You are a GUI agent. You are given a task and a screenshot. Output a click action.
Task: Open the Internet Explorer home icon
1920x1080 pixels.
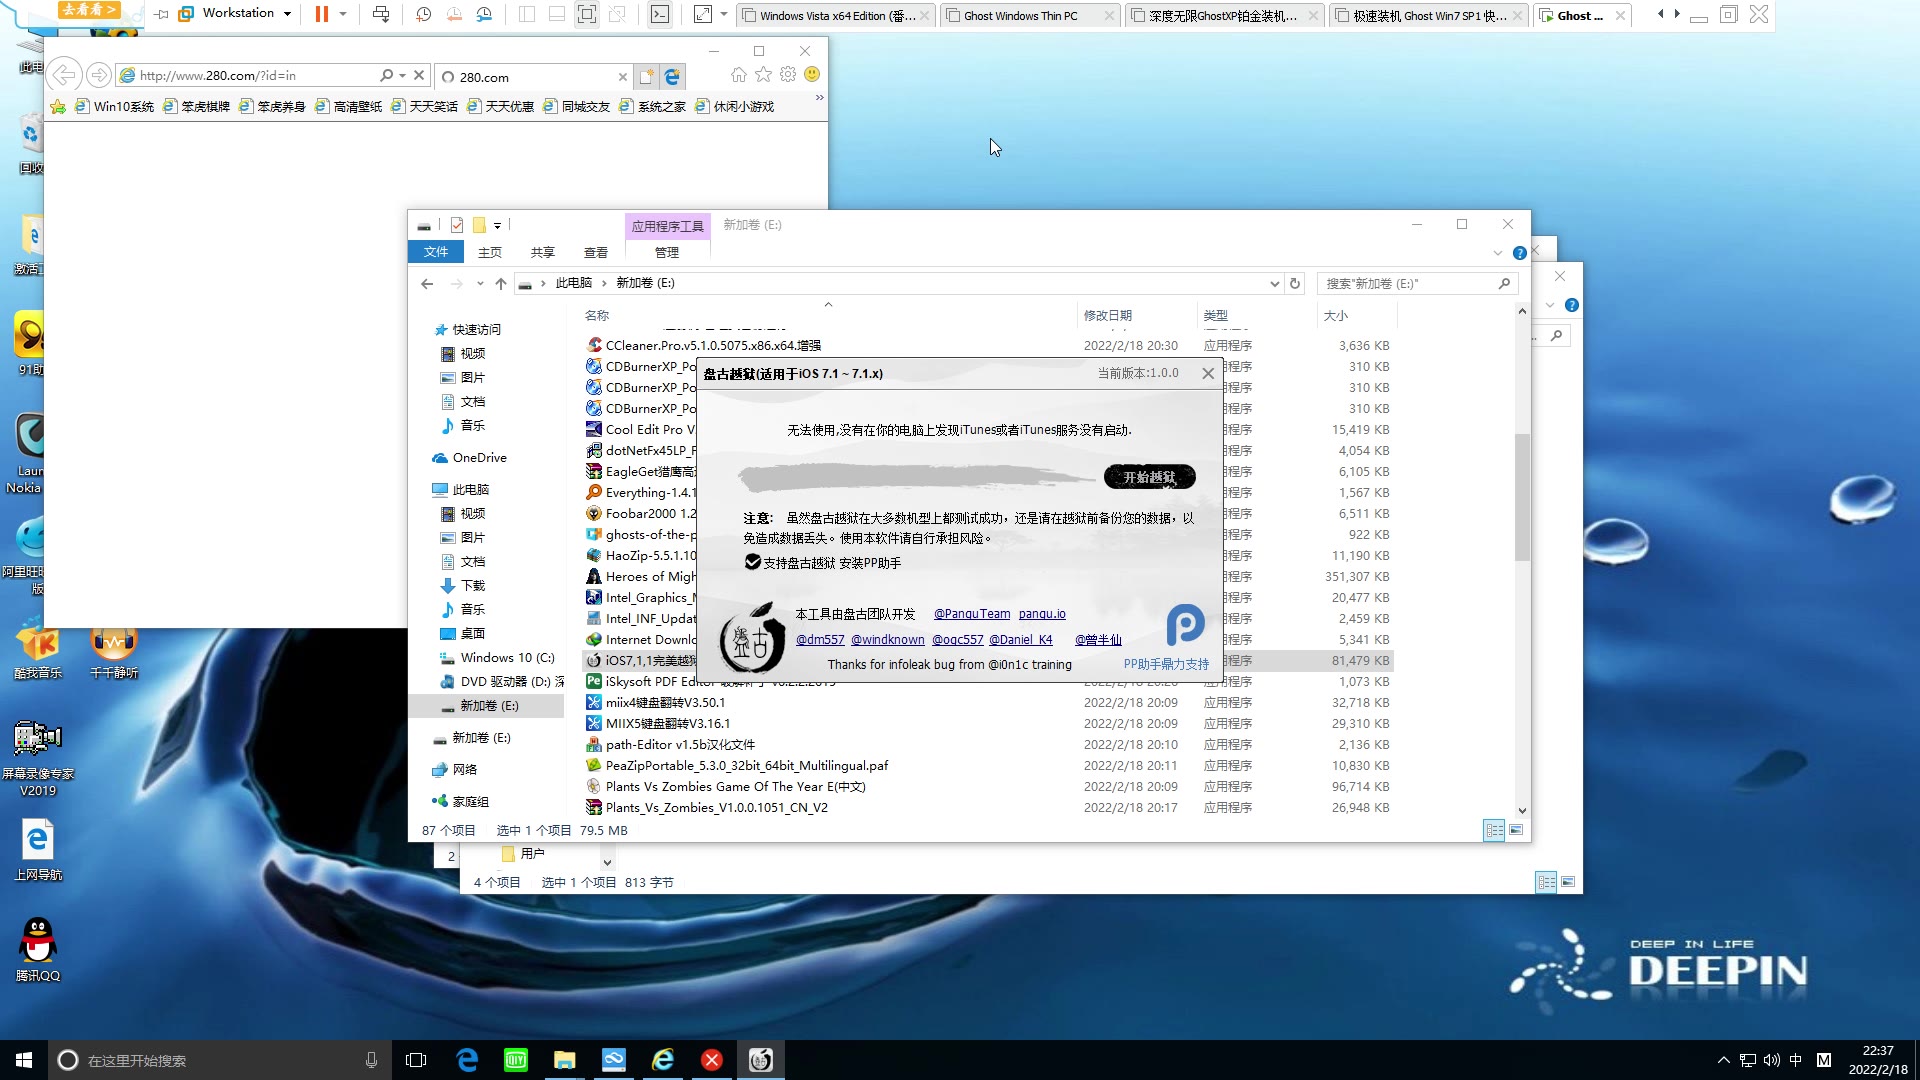(739, 75)
